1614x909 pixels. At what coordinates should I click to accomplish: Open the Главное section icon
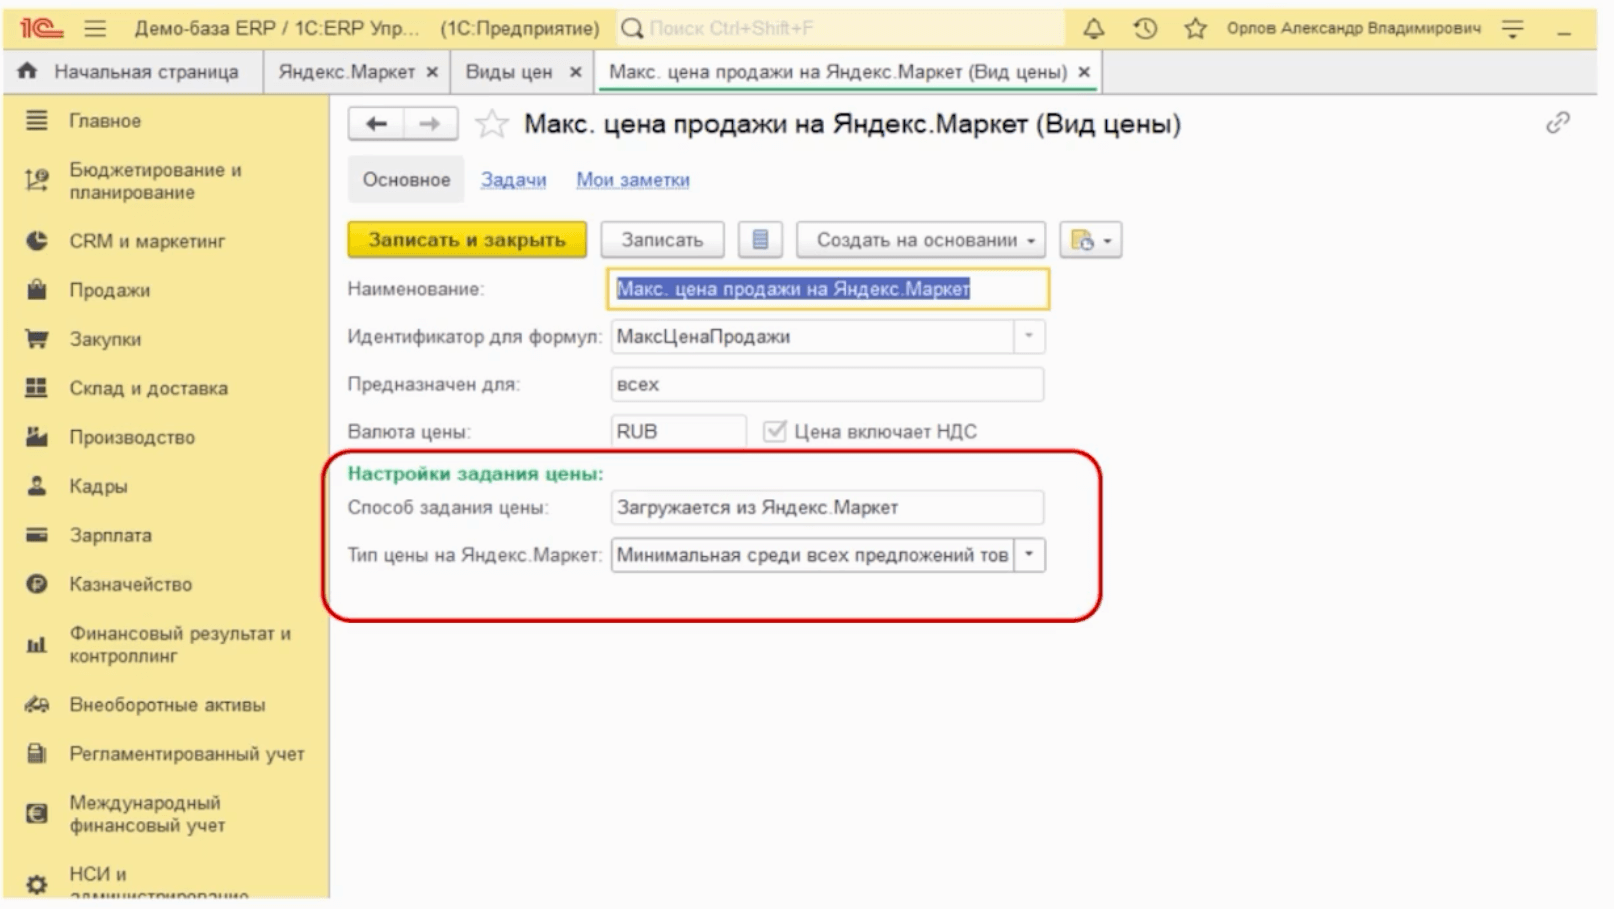pyautogui.click(x=37, y=121)
